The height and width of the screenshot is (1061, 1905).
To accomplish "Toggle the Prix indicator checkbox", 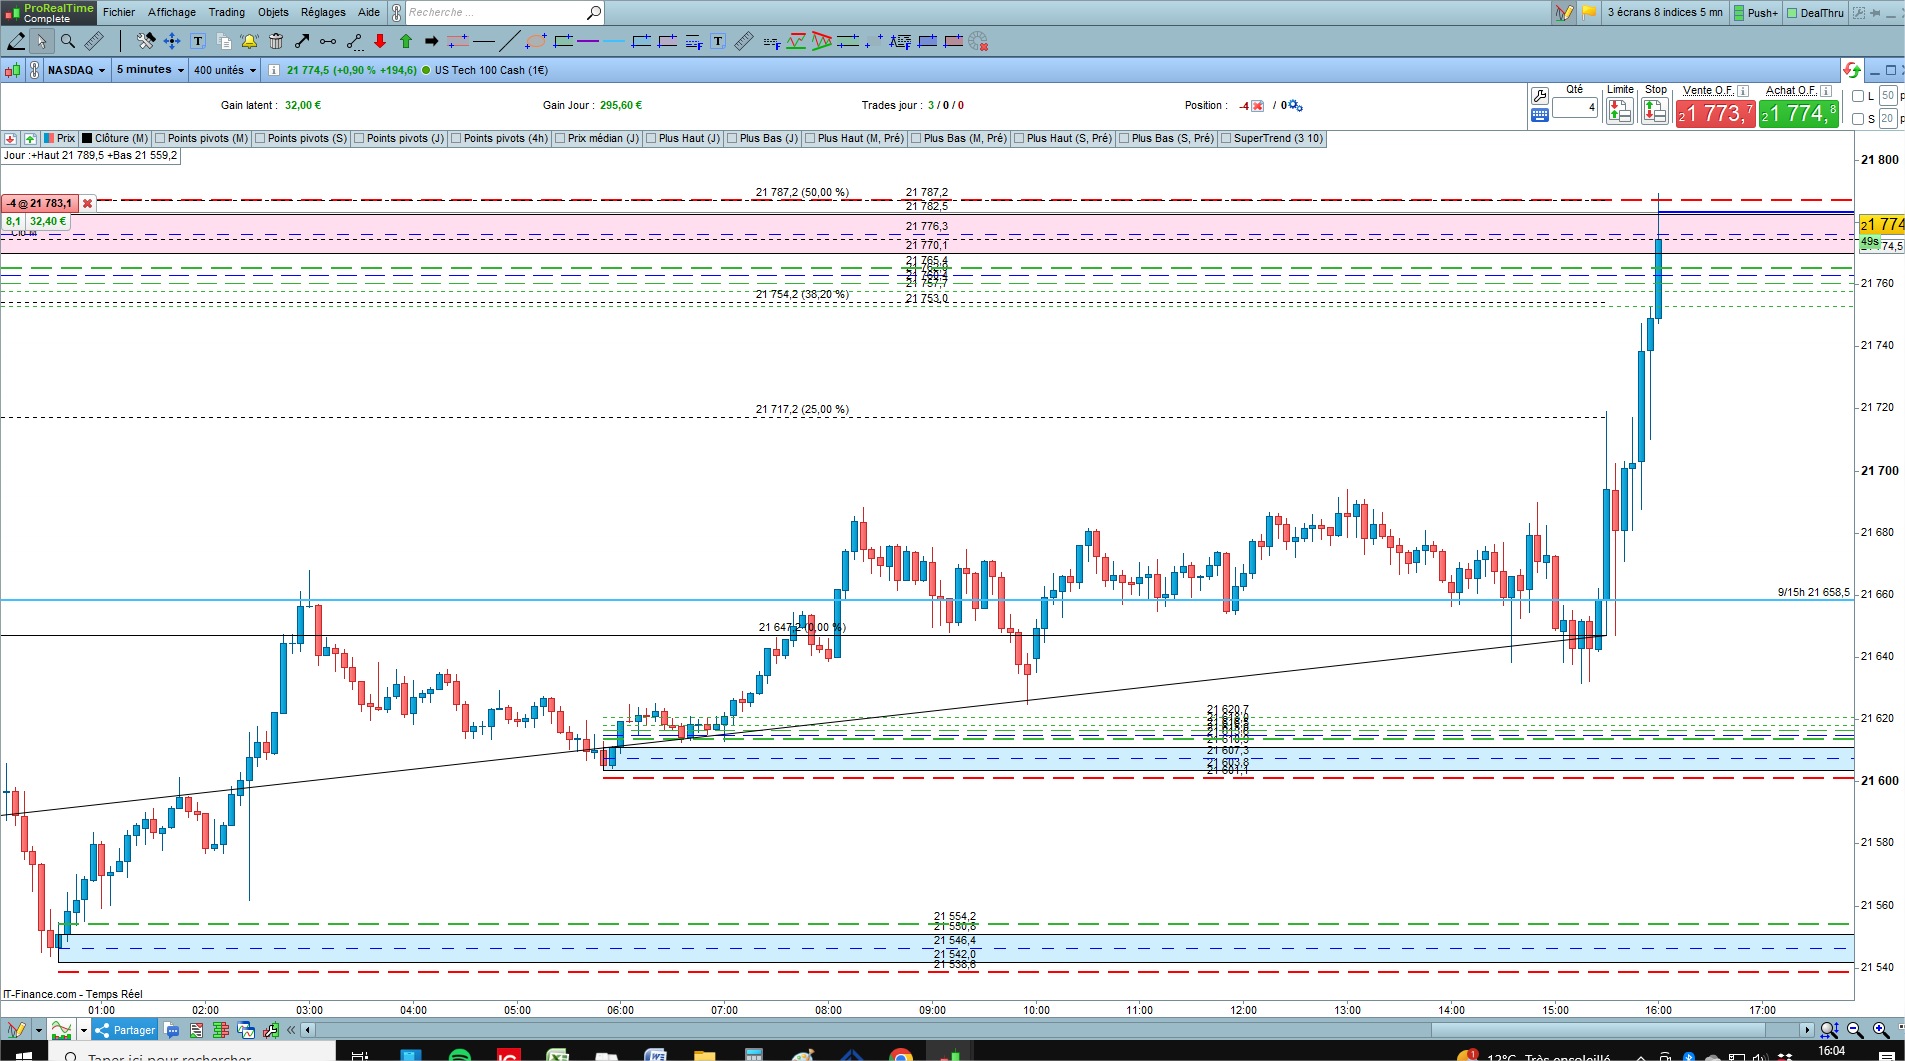I will [50, 138].
